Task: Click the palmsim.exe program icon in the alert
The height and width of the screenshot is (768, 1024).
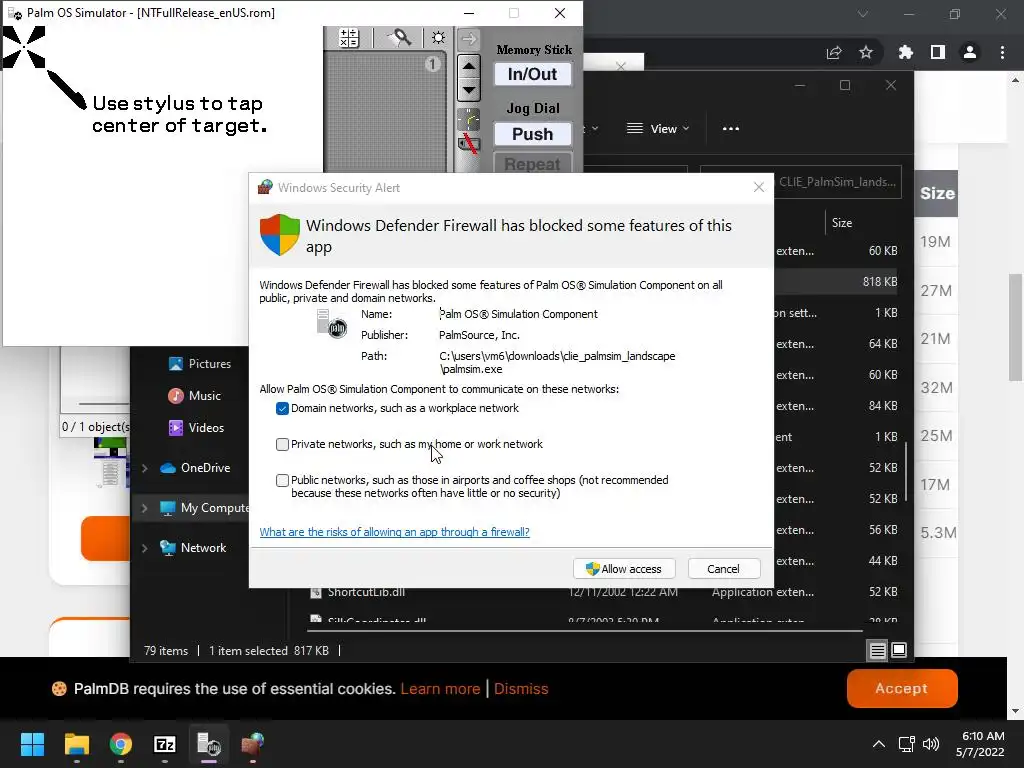Action: (332, 323)
